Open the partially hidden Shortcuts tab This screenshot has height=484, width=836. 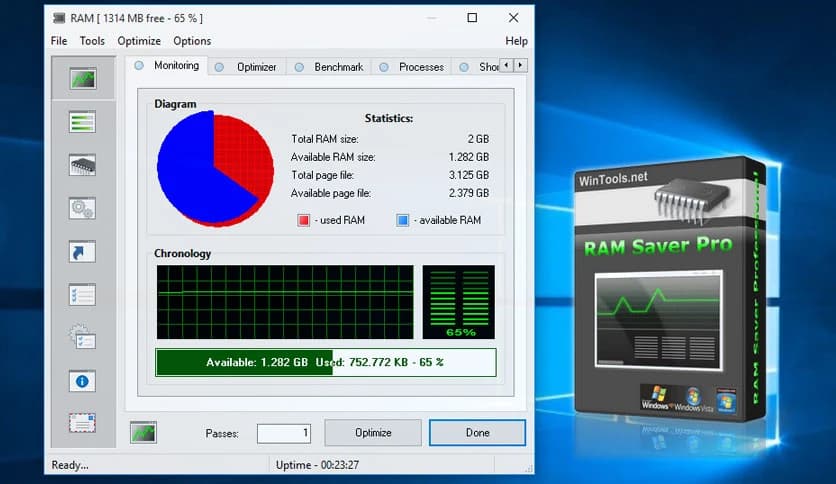(478, 67)
